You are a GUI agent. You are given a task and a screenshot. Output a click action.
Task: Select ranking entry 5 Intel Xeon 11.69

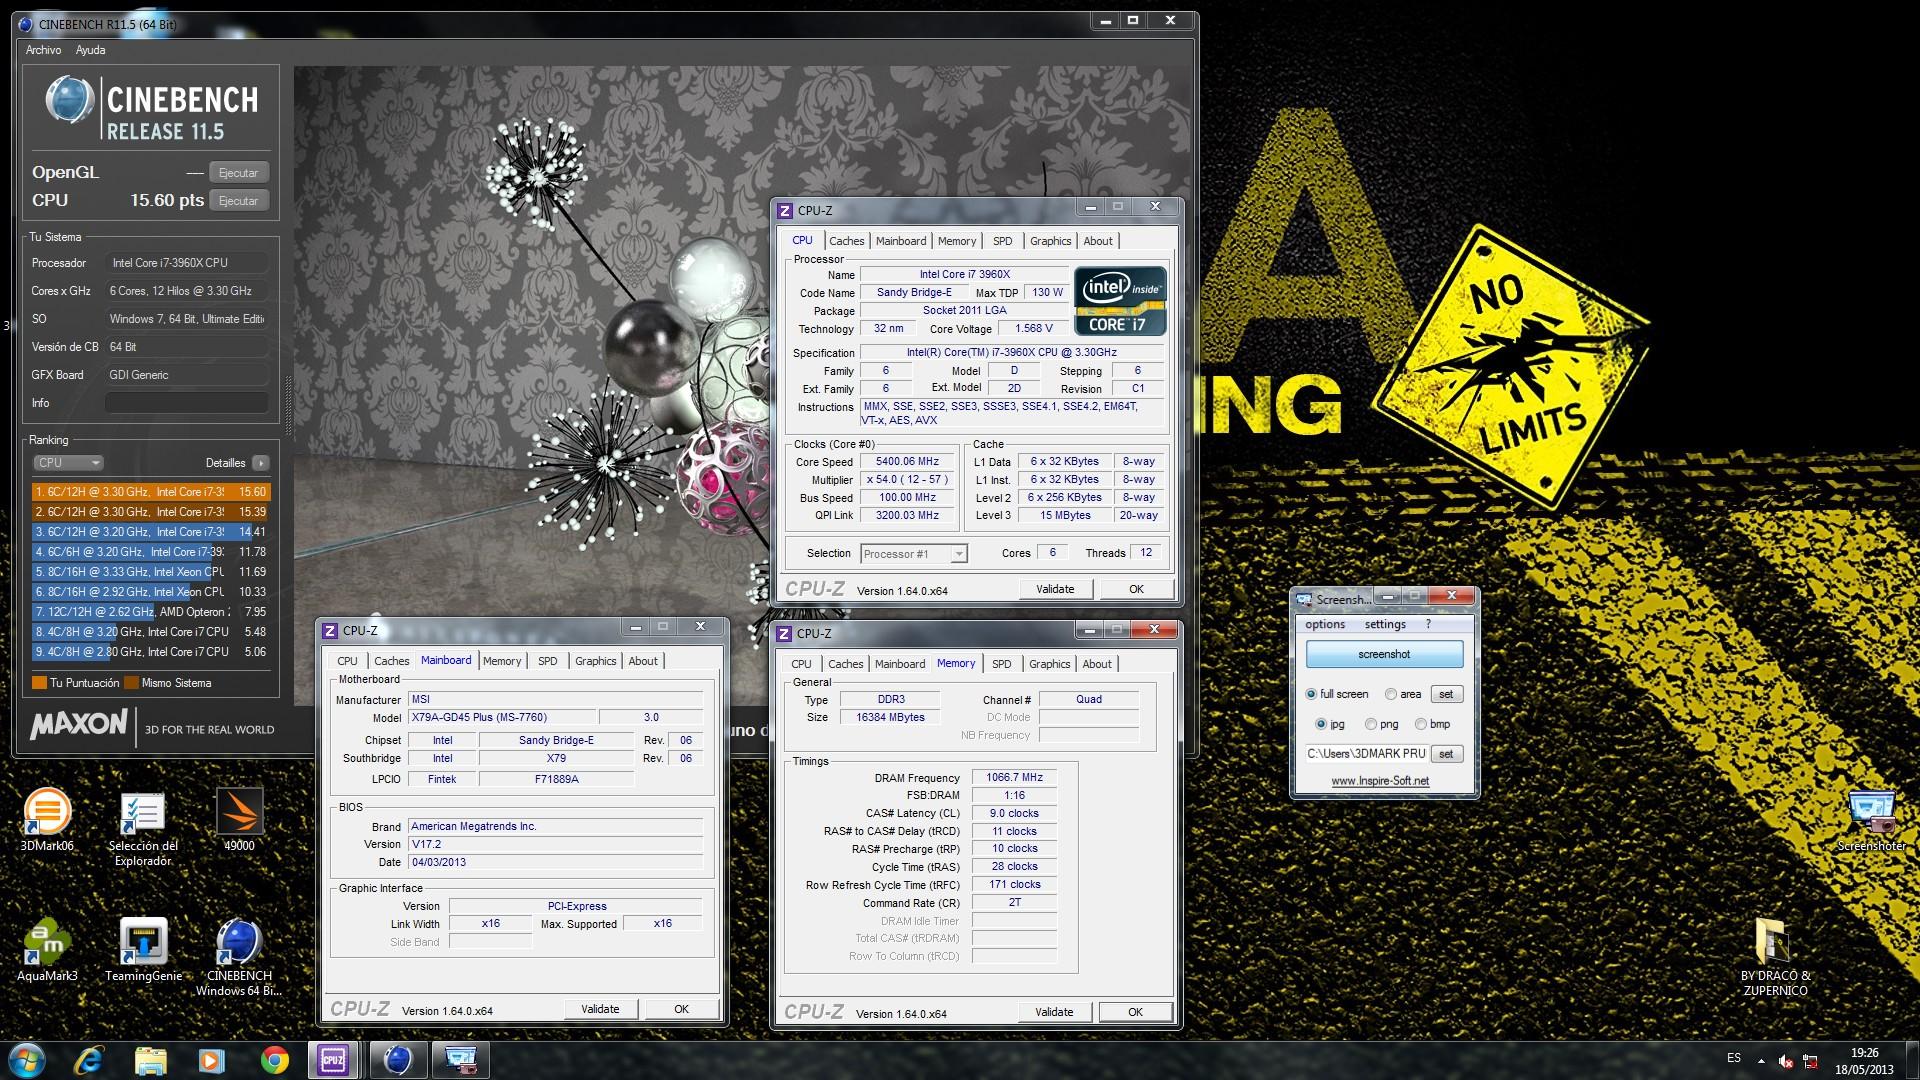point(151,572)
